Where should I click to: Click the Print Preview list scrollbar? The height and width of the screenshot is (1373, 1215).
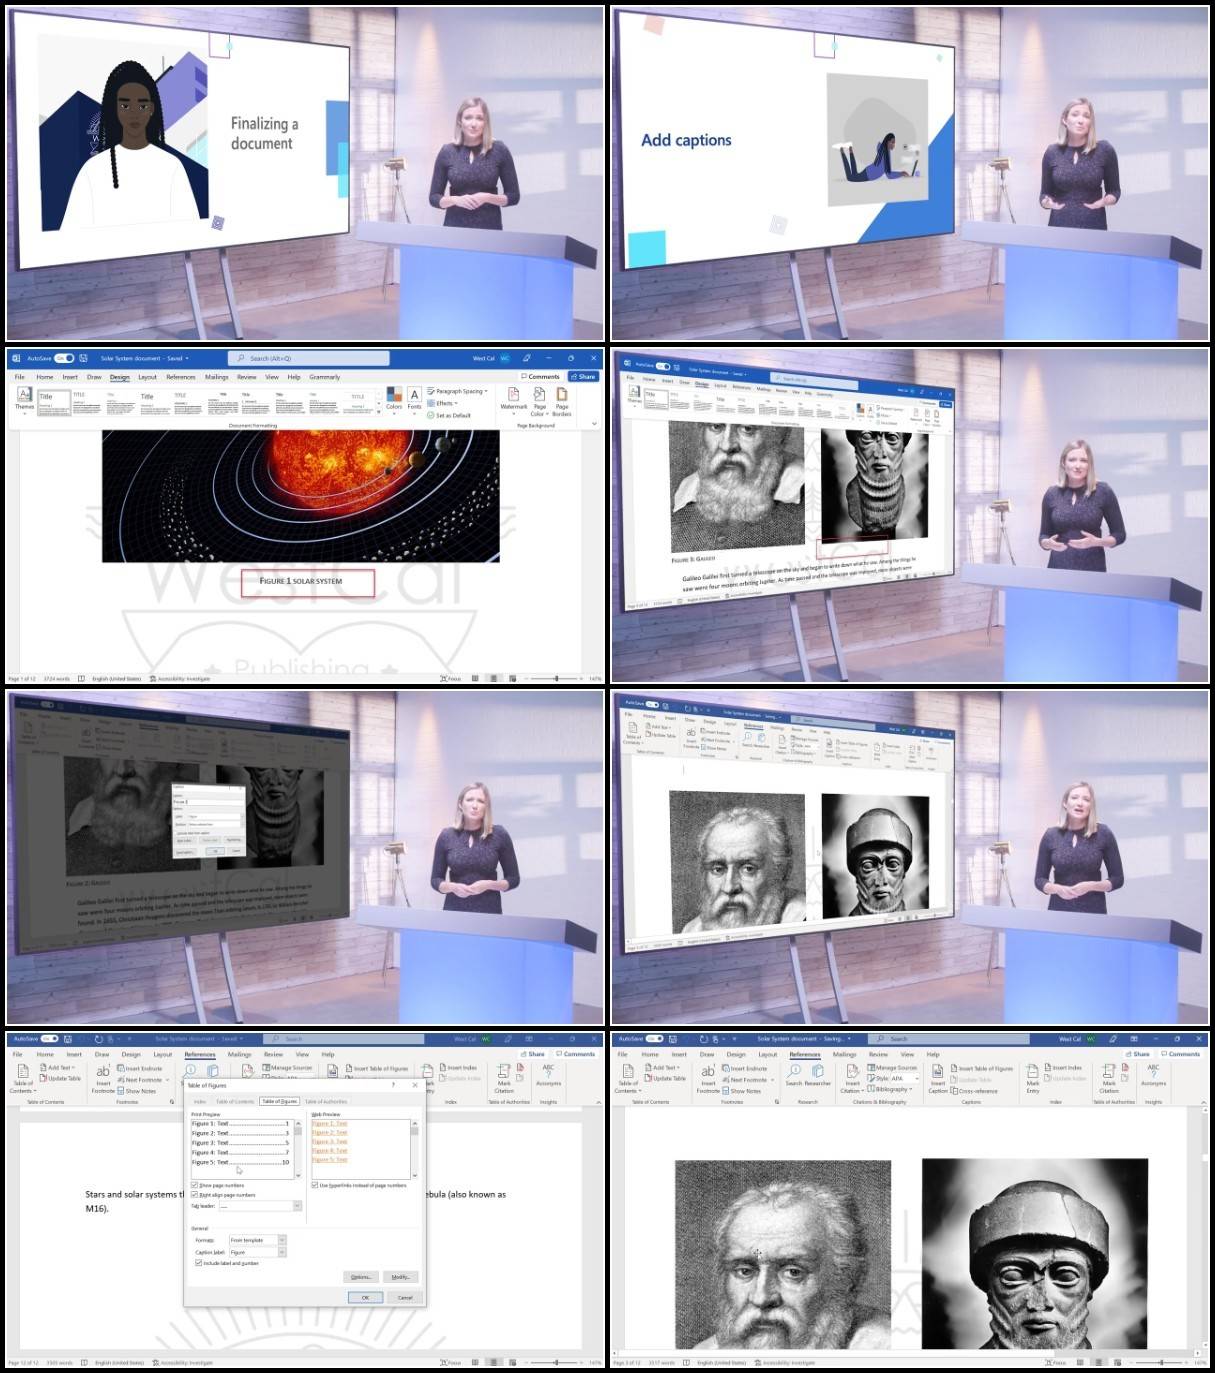tap(298, 1147)
